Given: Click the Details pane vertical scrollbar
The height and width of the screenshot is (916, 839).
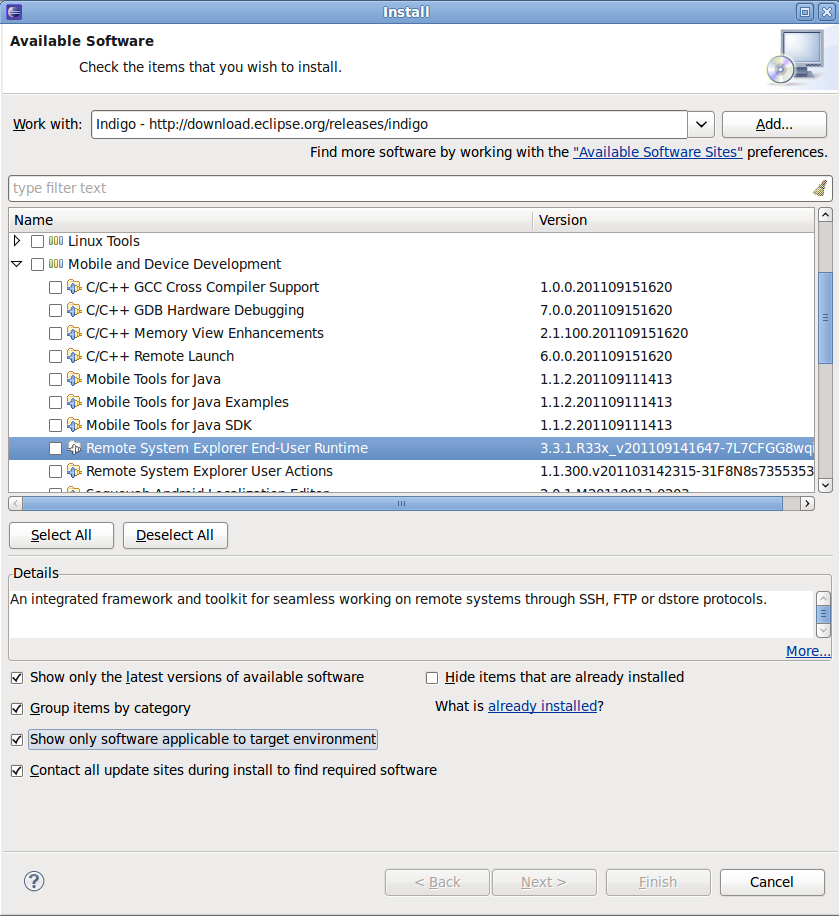Looking at the screenshot, I should tap(823, 614).
